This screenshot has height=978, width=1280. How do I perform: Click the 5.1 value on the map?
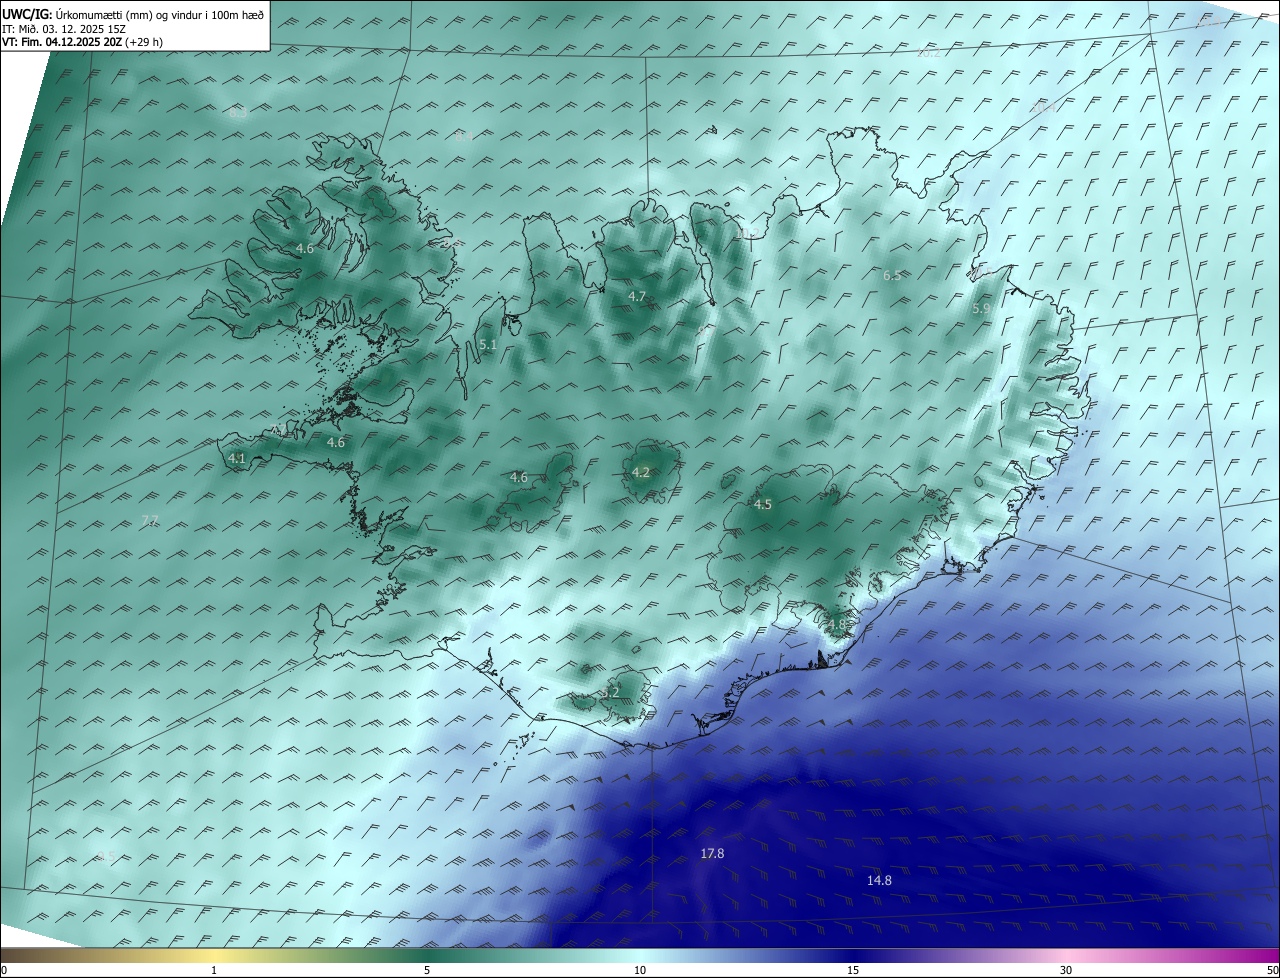pos(488,345)
